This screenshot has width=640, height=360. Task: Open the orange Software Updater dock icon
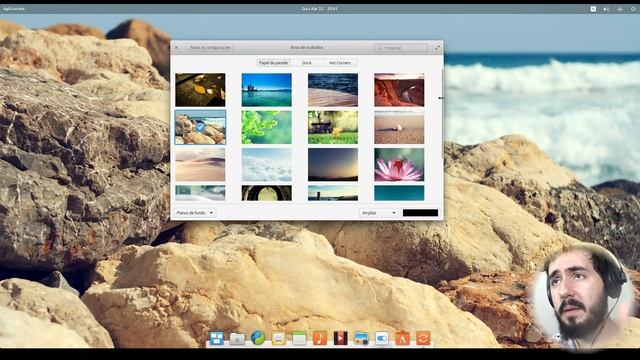pyautogui.click(x=423, y=338)
